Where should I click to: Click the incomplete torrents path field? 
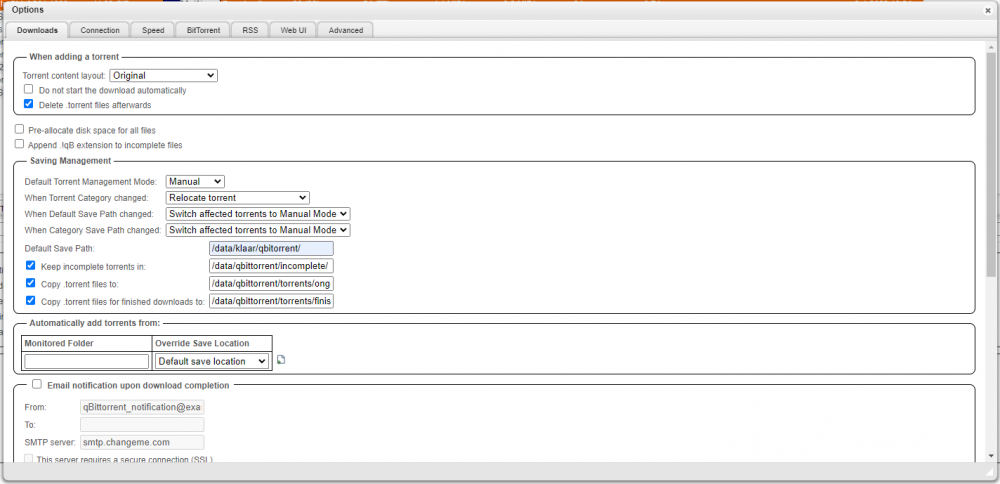(x=271, y=266)
